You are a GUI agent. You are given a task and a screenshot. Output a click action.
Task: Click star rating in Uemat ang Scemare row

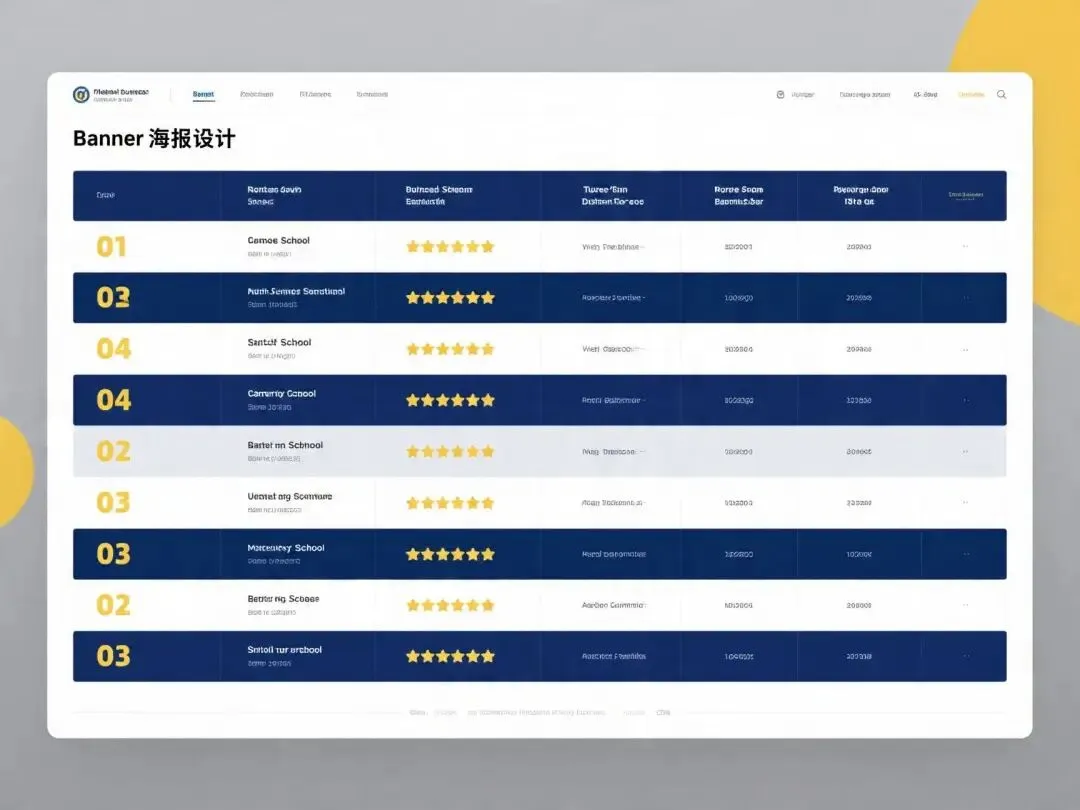(450, 503)
